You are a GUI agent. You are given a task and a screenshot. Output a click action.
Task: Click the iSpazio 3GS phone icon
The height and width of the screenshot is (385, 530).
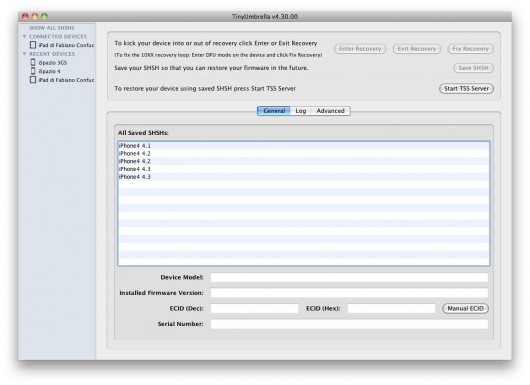(x=33, y=62)
